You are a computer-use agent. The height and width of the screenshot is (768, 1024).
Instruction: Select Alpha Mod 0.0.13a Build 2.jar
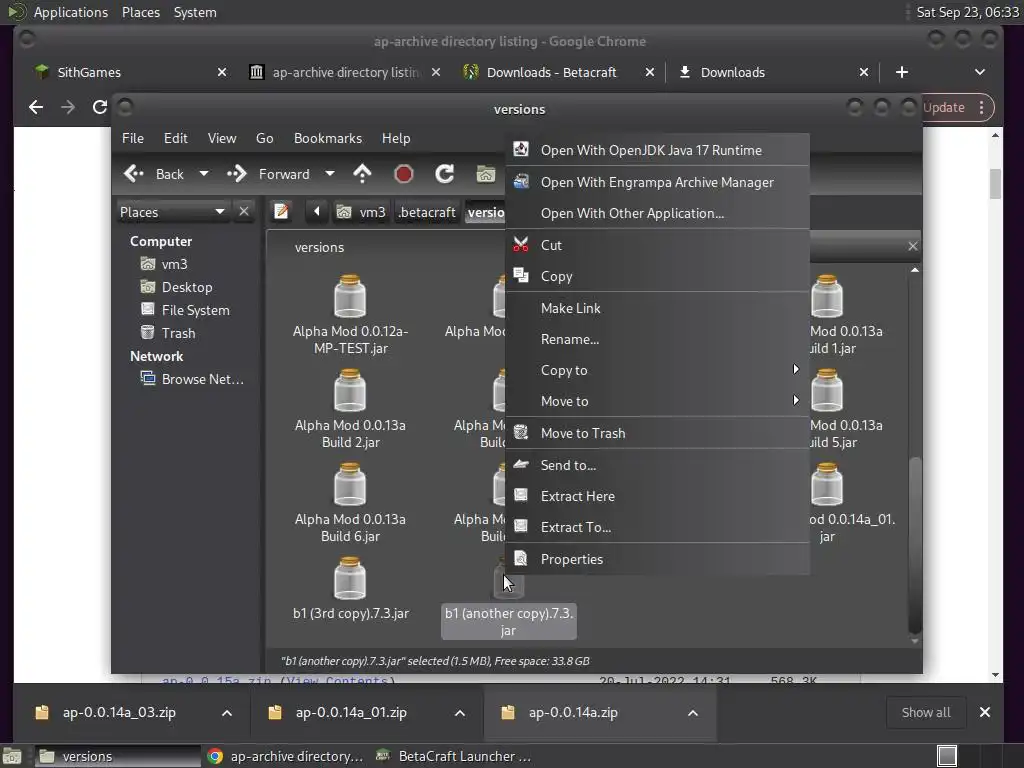click(x=350, y=408)
